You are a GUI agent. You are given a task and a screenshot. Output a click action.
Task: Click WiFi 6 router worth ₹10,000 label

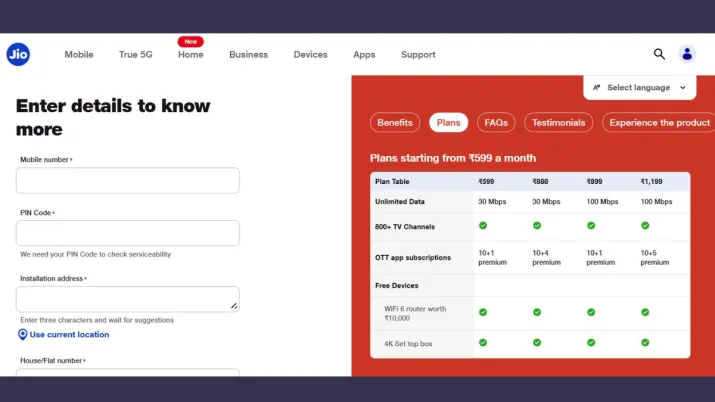tap(415, 313)
